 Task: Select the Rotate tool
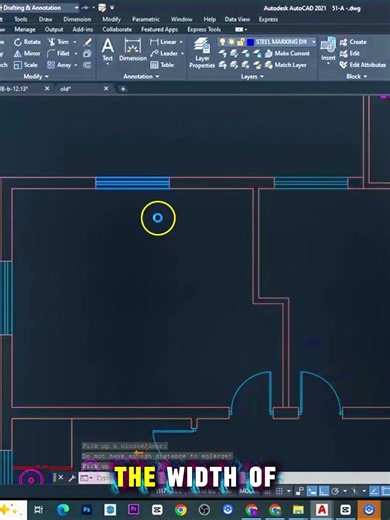(x=27, y=42)
